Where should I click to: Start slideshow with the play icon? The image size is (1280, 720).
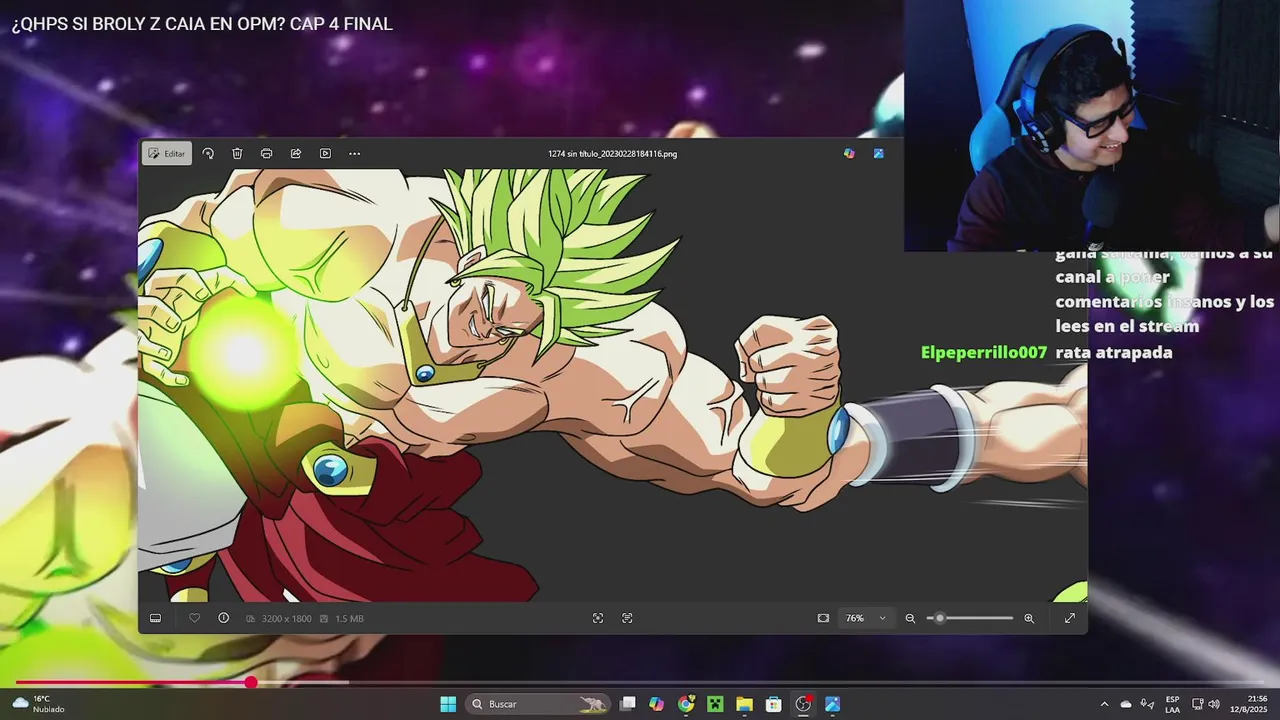click(325, 153)
